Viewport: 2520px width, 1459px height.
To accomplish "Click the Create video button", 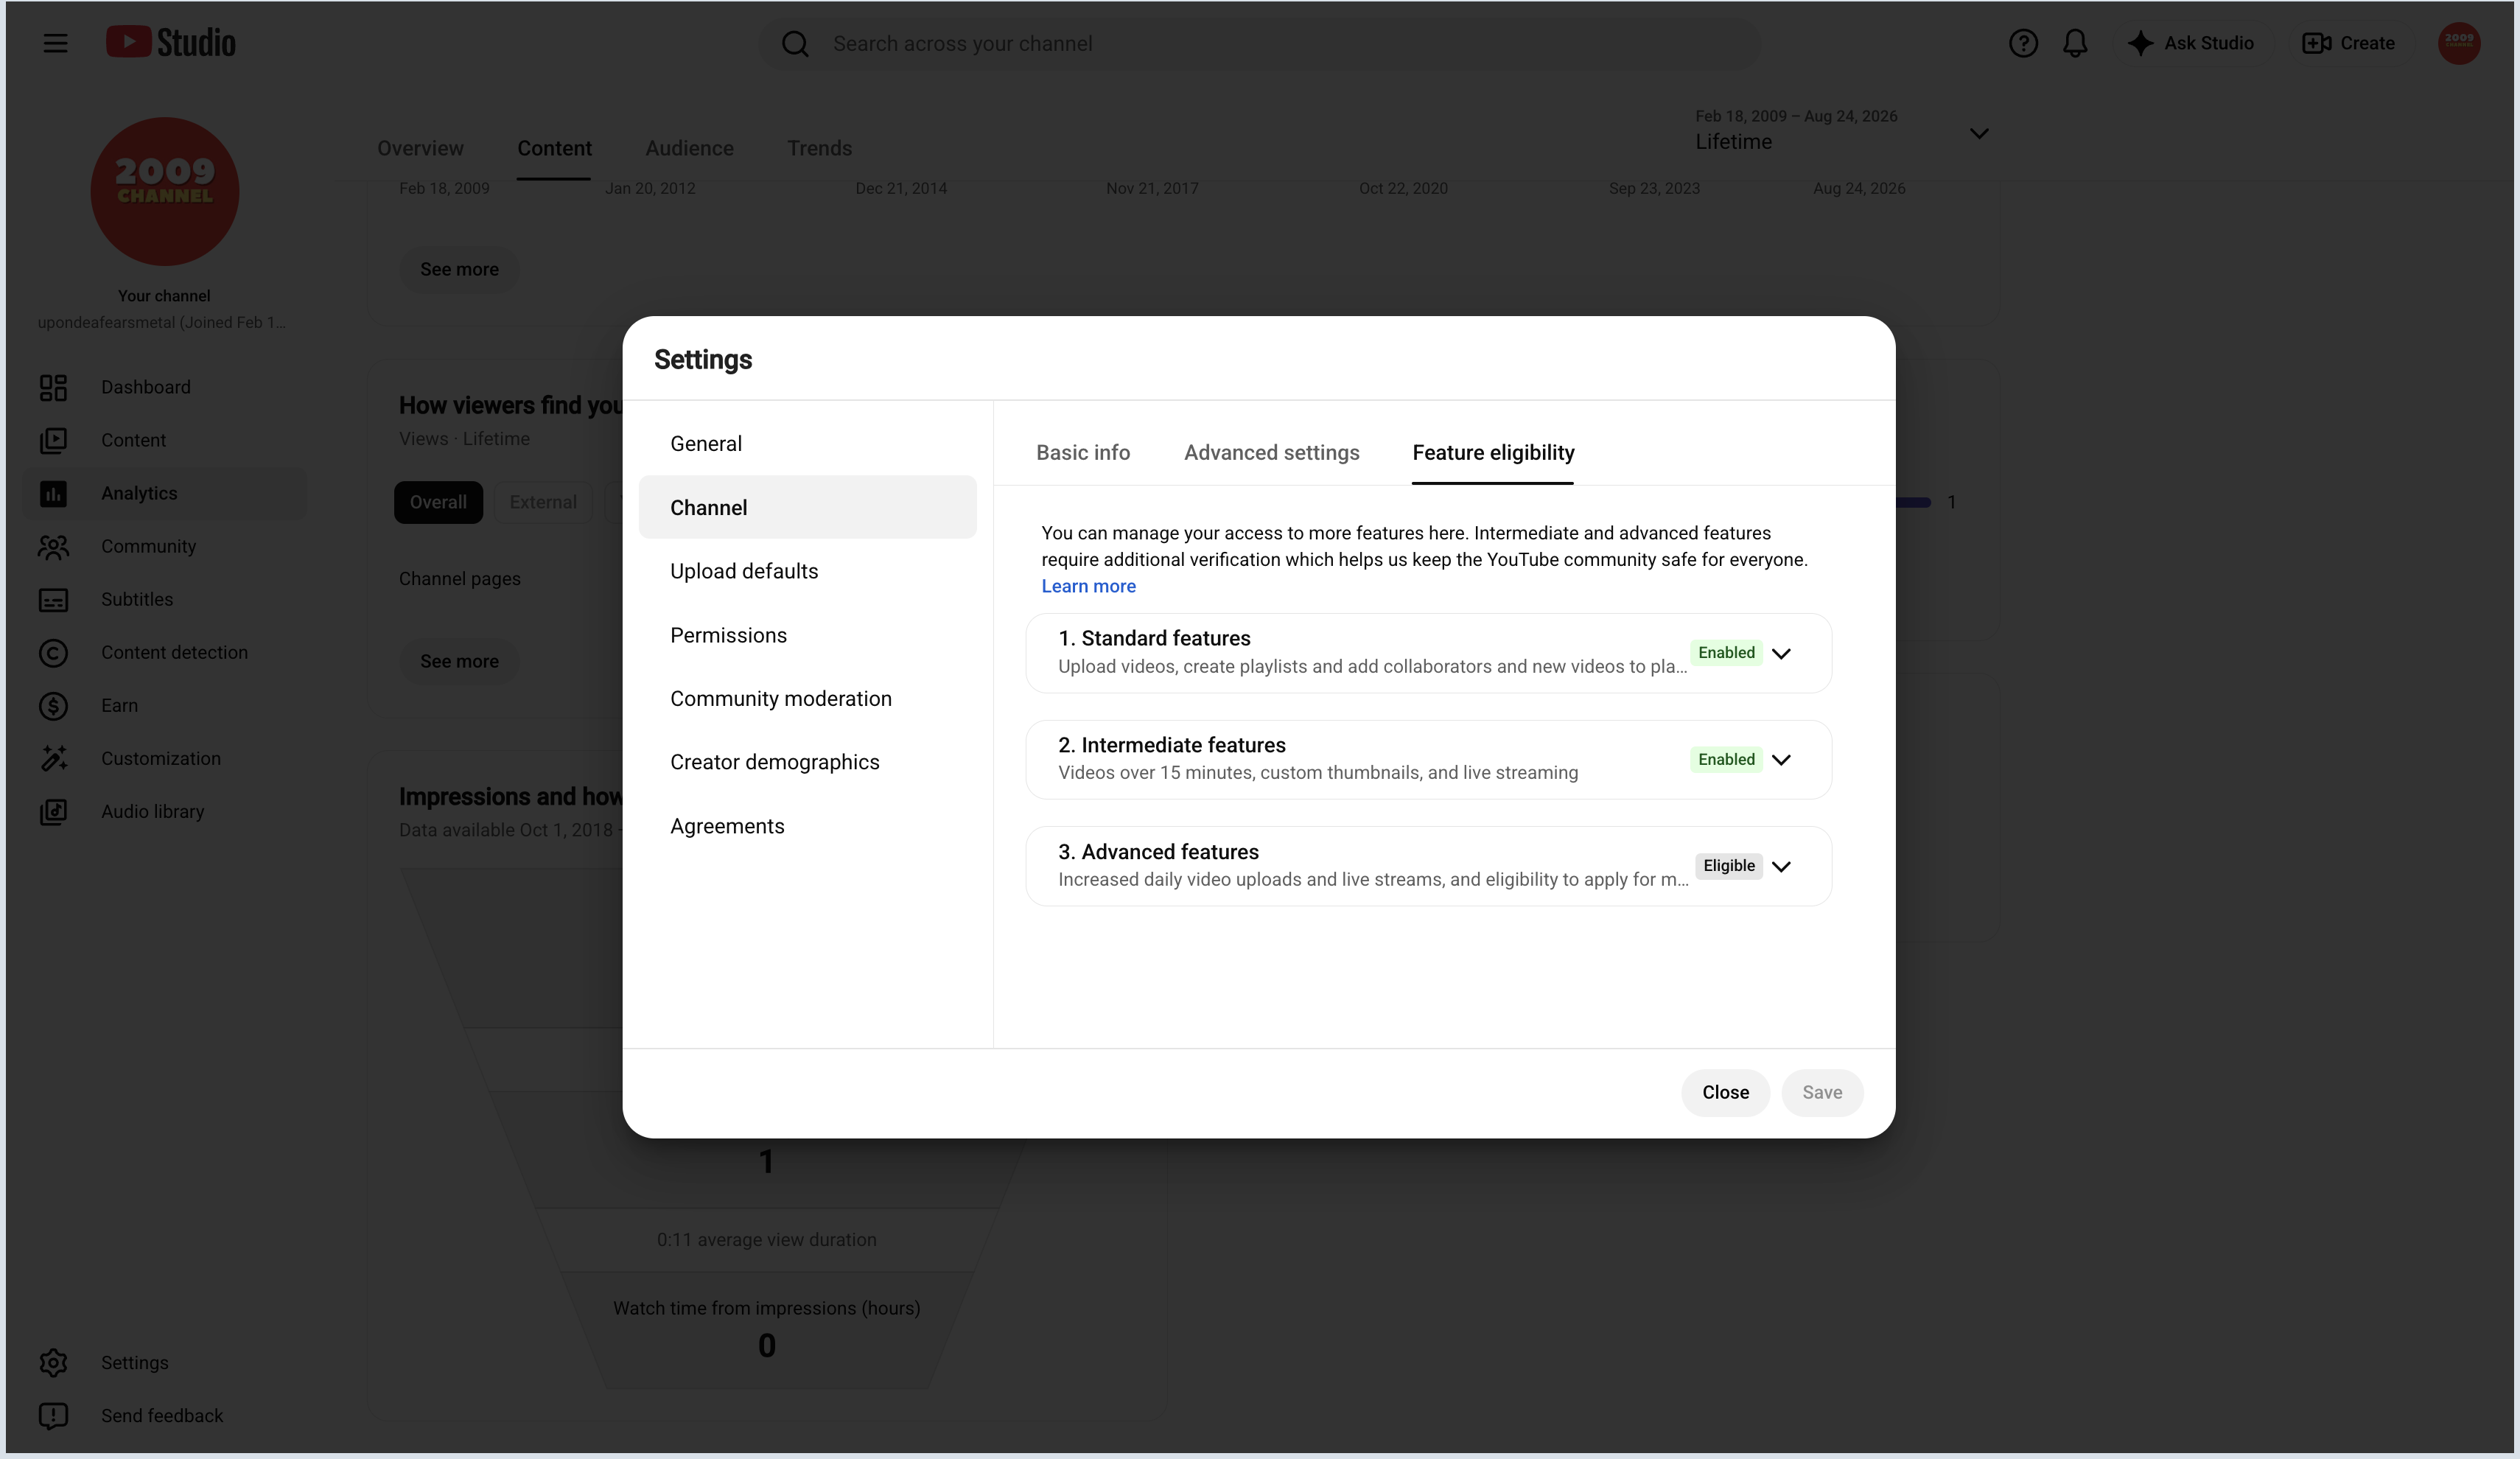I will point(2348,43).
